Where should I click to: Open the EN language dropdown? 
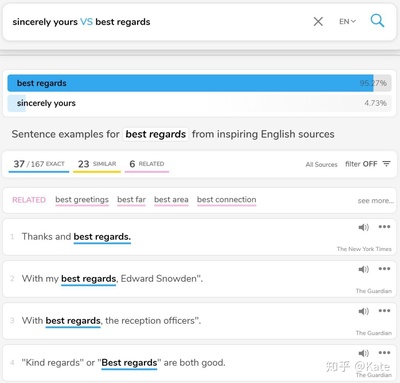click(347, 22)
